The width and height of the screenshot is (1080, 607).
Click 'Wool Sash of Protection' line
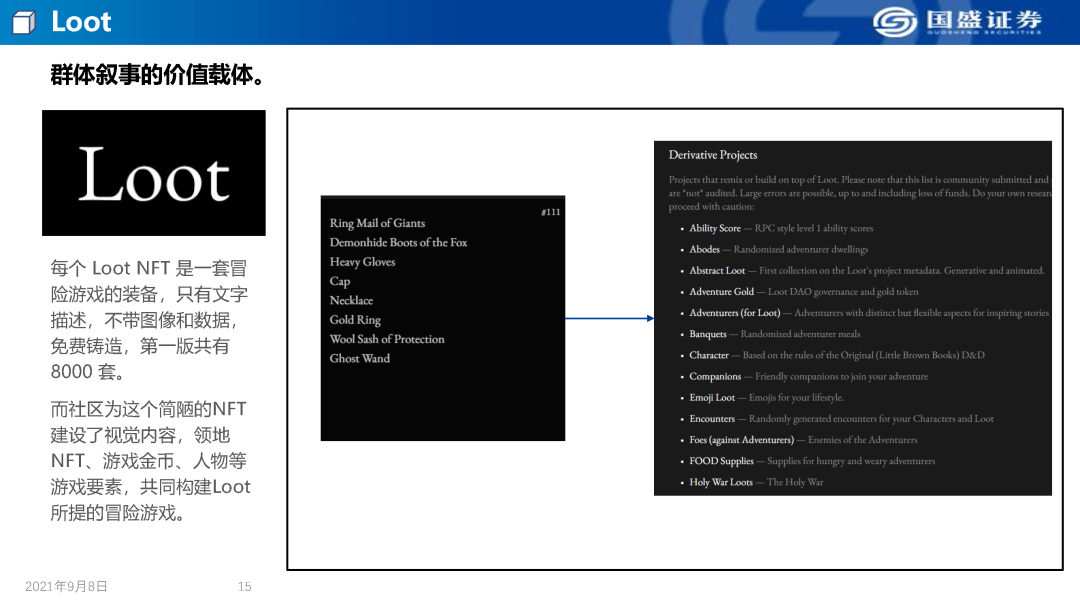pyautogui.click(x=387, y=339)
